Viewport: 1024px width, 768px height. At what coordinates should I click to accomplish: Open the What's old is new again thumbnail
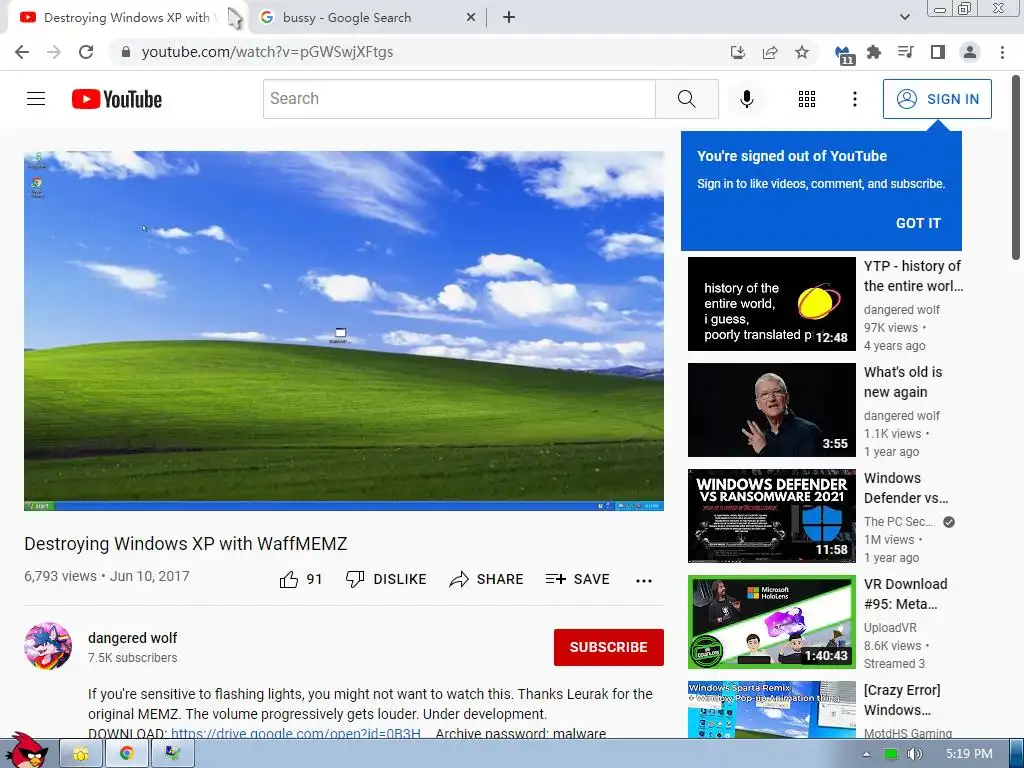coord(771,409)
